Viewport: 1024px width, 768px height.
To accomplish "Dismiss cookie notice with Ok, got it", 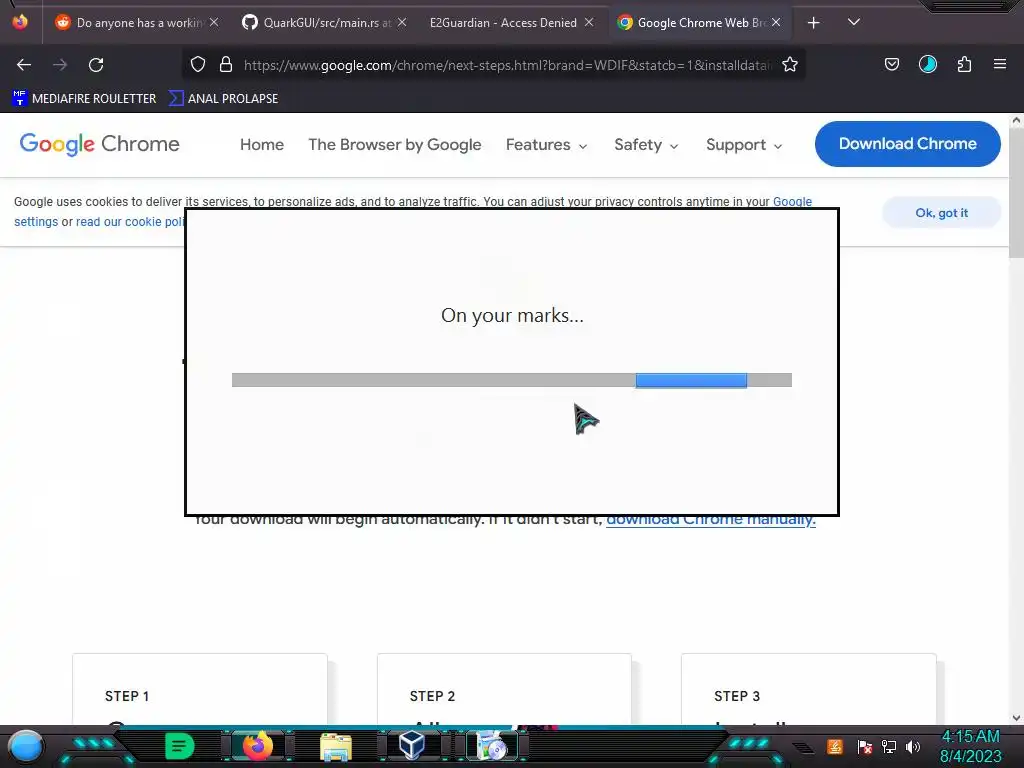I will pos(941,213).
